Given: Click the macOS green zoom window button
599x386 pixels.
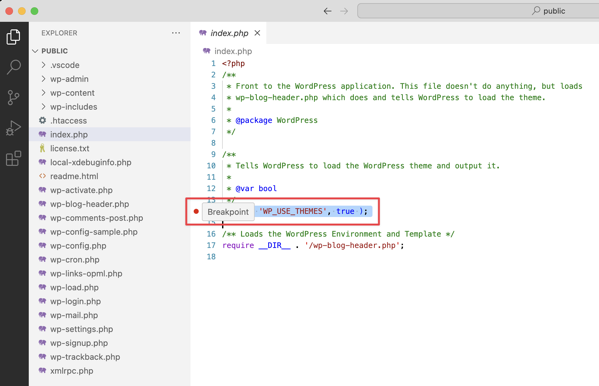Looking at the screenshot, I should coord(34,11).
